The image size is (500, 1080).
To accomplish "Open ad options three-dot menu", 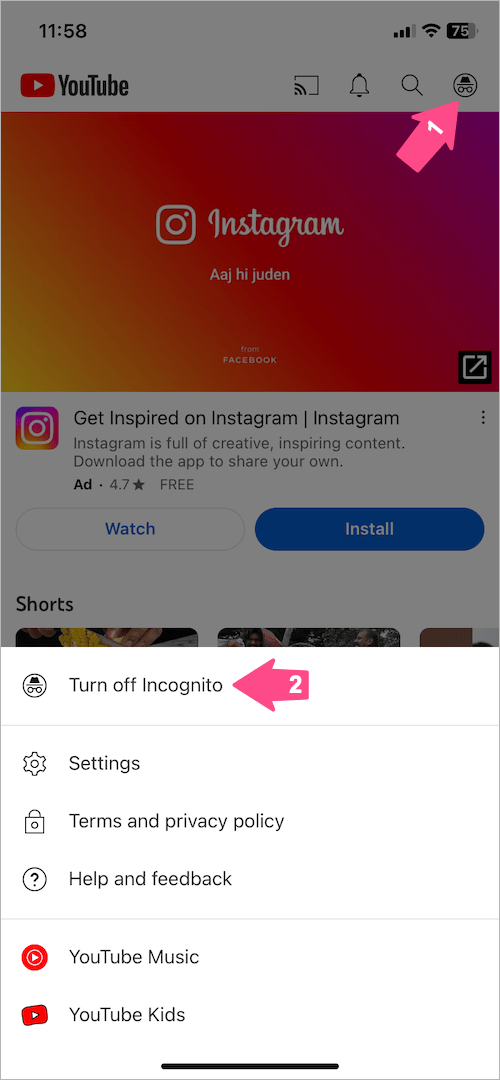I will point(483,417).
